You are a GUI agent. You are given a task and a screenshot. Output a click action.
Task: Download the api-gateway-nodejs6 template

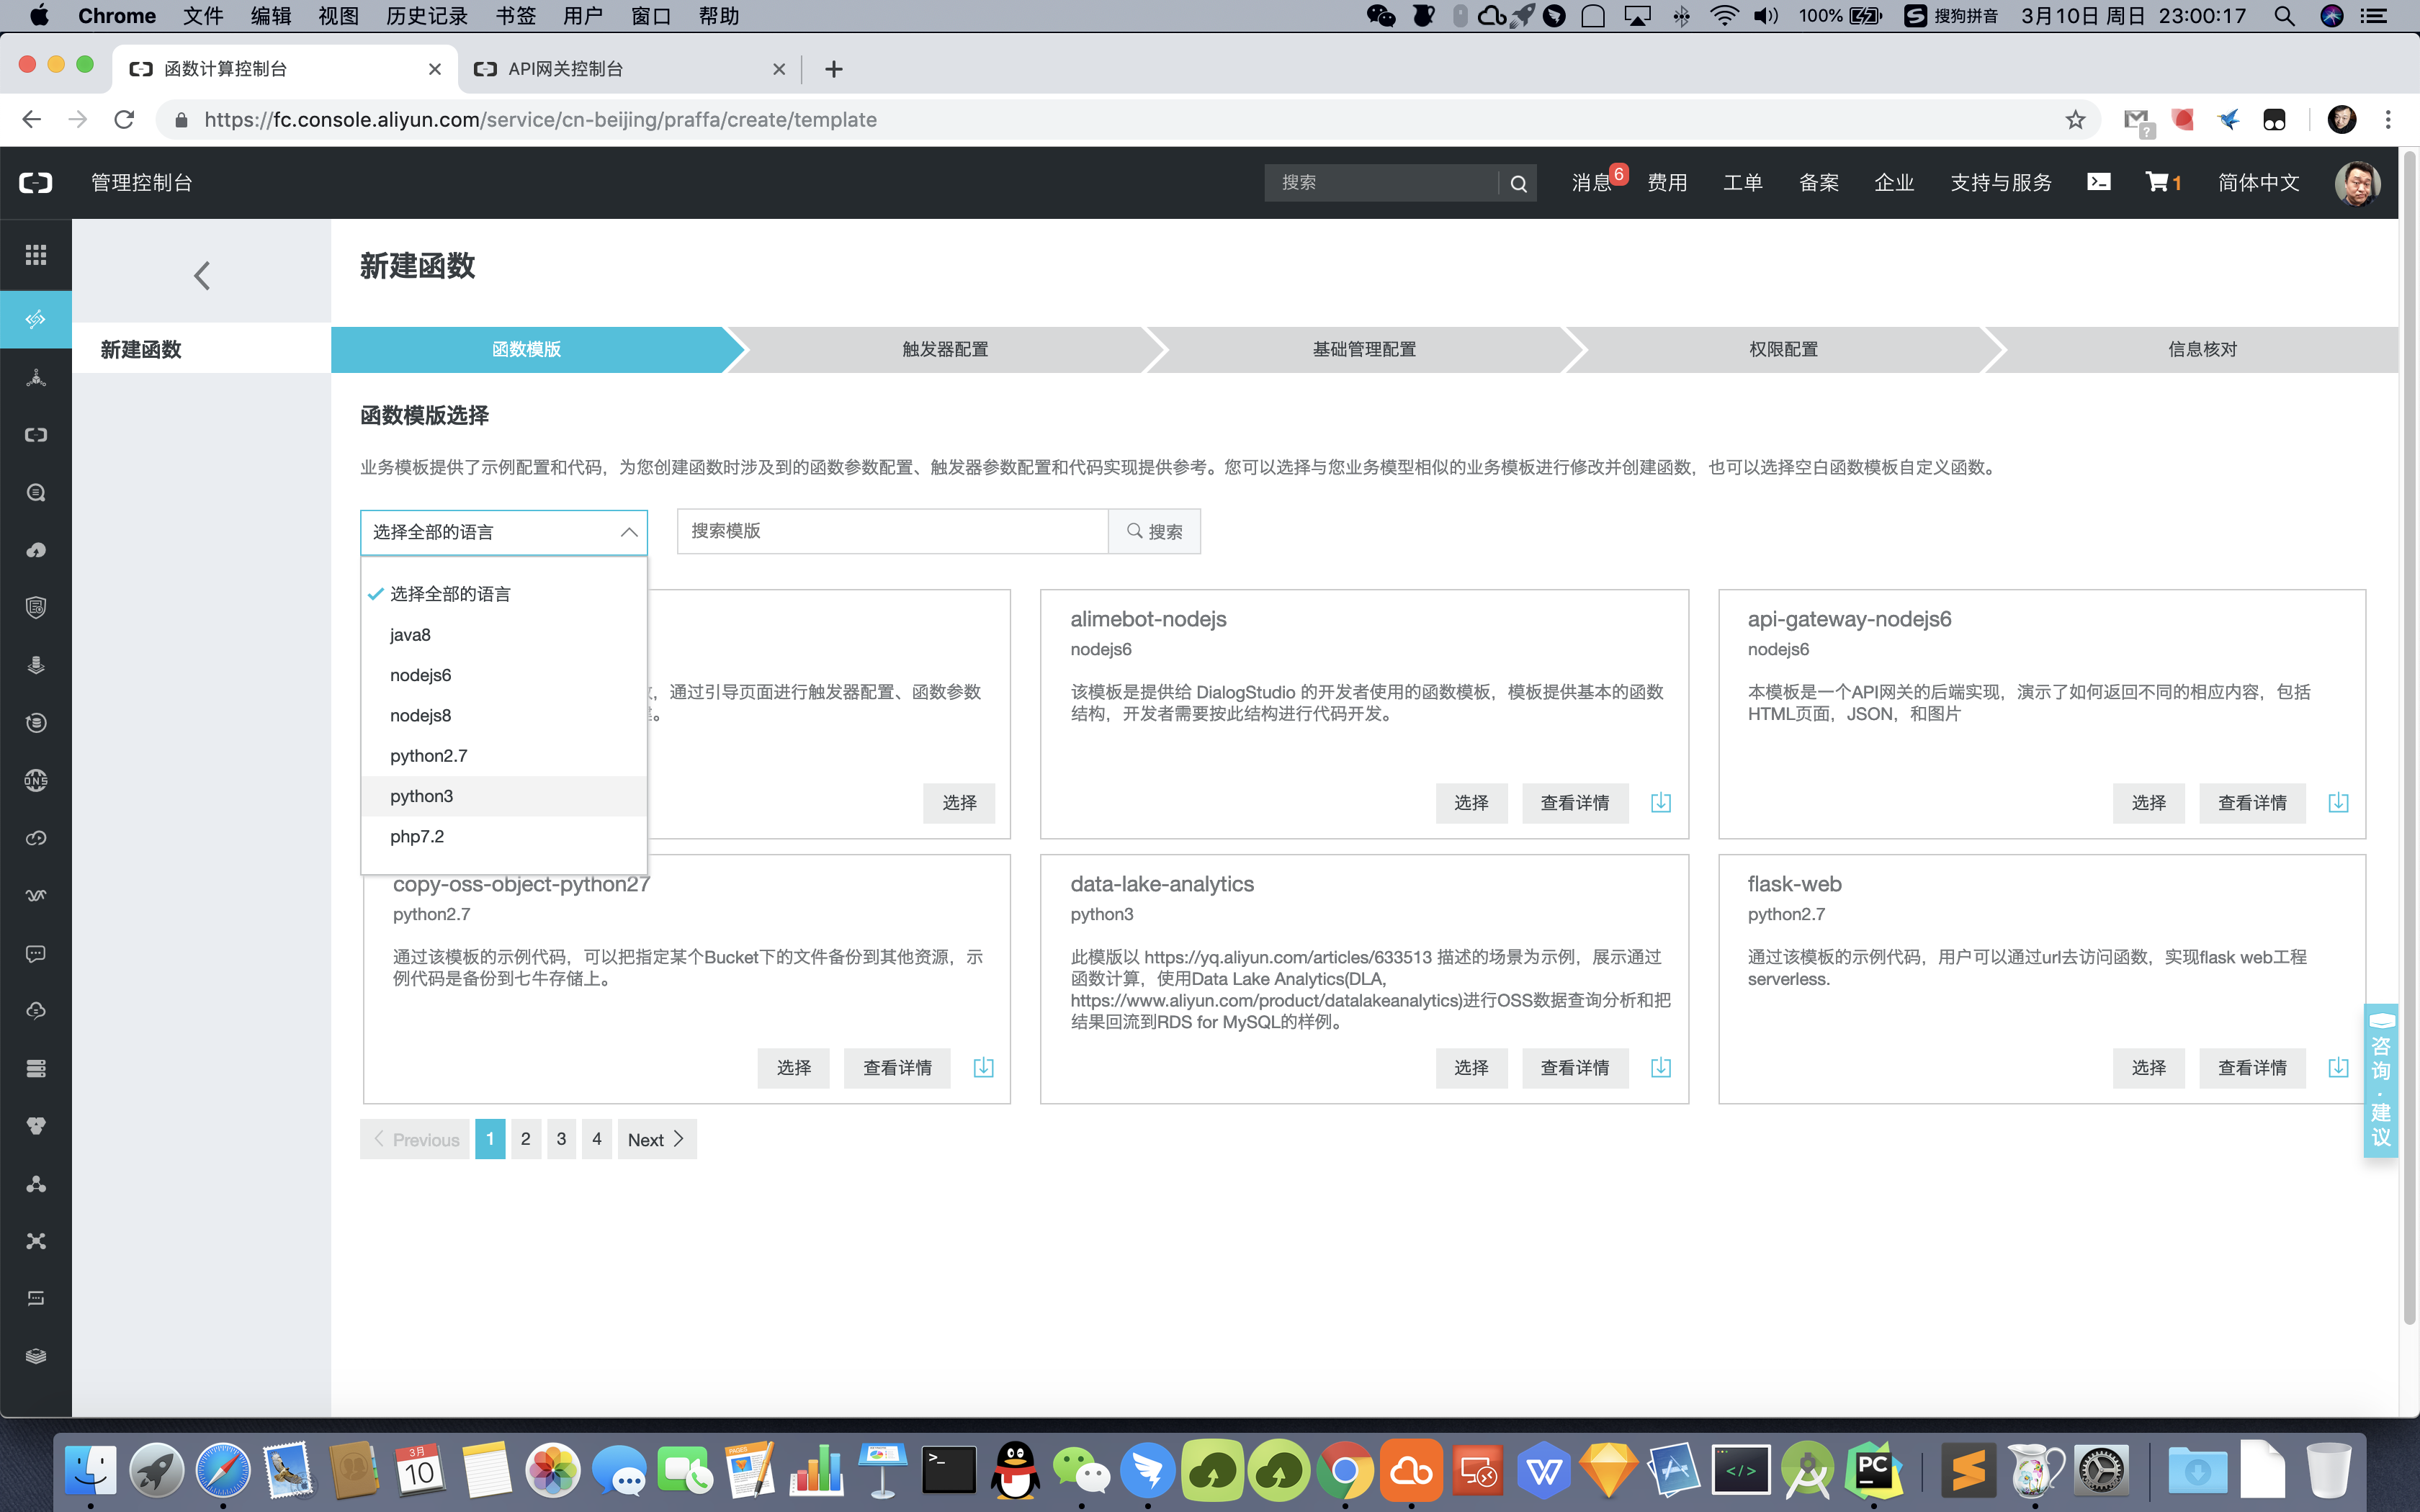(x=2338, y=803)
